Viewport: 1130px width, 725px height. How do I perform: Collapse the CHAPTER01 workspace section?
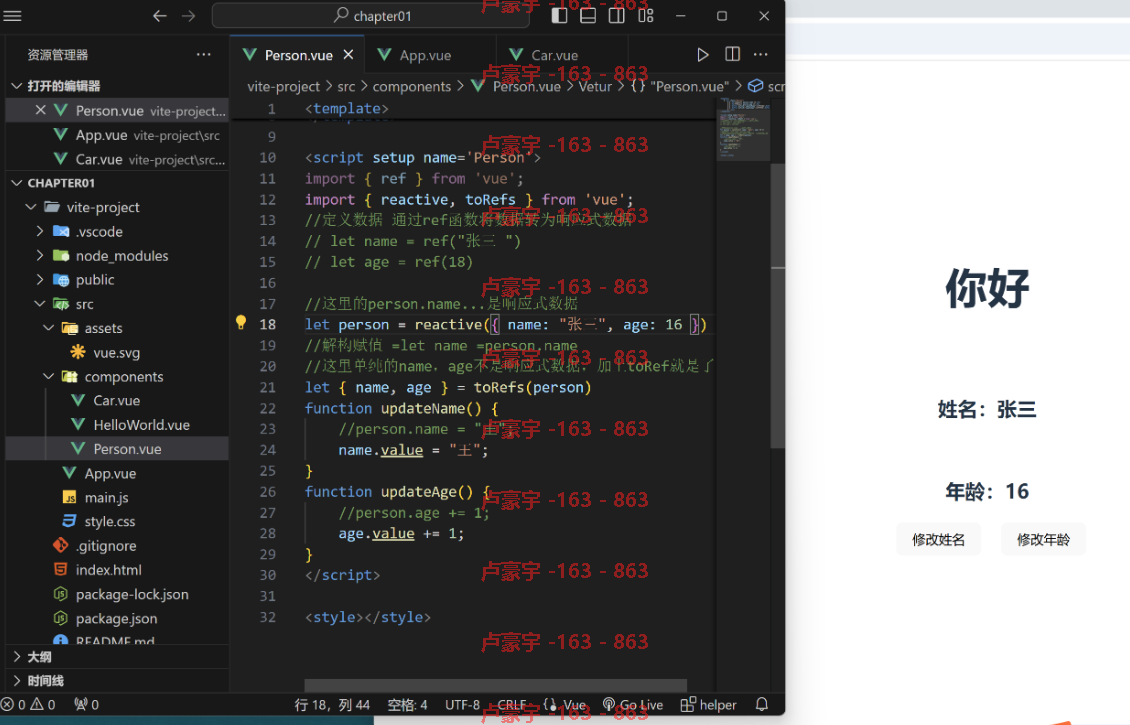(17, 183)
